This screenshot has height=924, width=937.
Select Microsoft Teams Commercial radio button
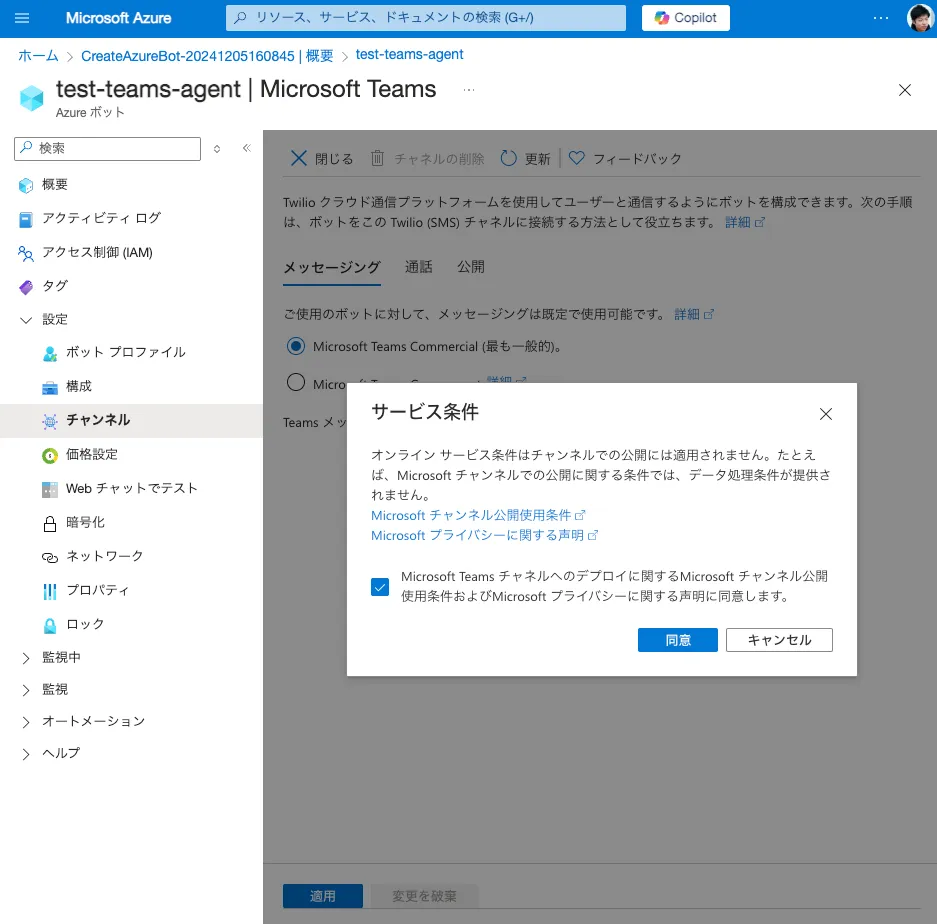[x=296, y=346]
